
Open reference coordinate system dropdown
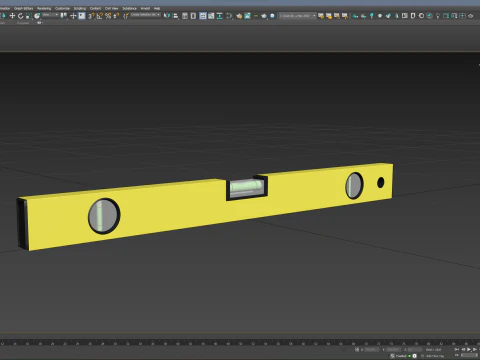pos(50,15)
